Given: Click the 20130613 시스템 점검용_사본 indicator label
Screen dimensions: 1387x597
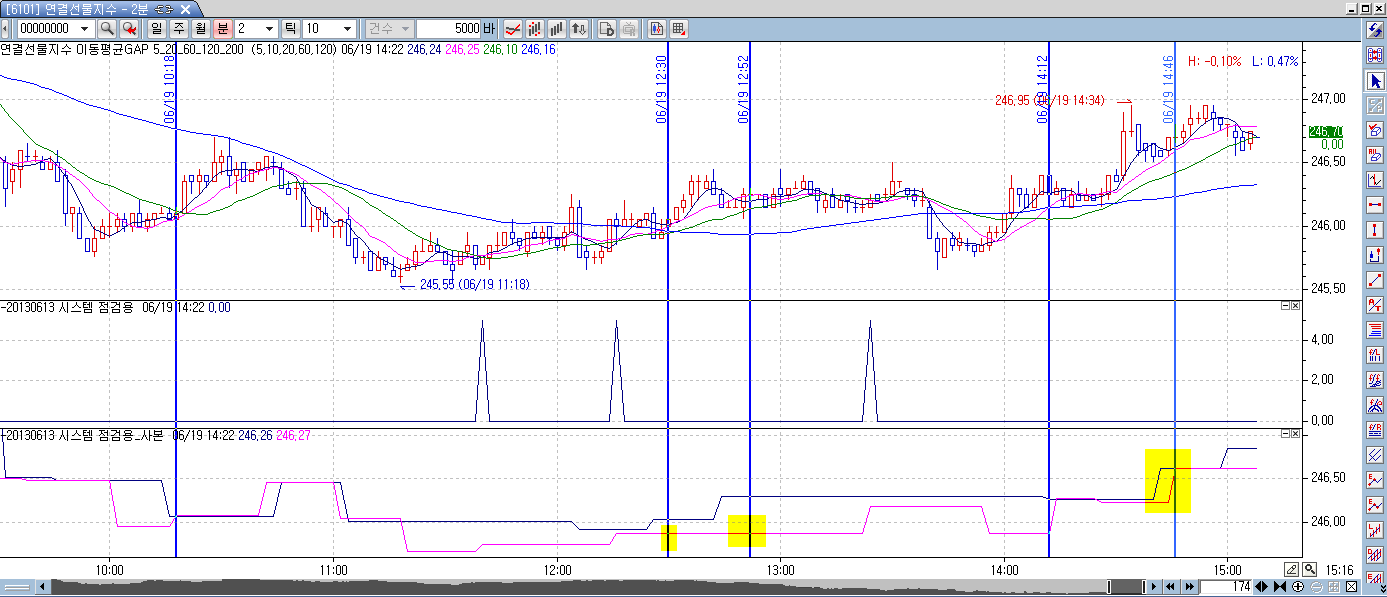Looking at the screenshot, I should [x=85, y=435].
